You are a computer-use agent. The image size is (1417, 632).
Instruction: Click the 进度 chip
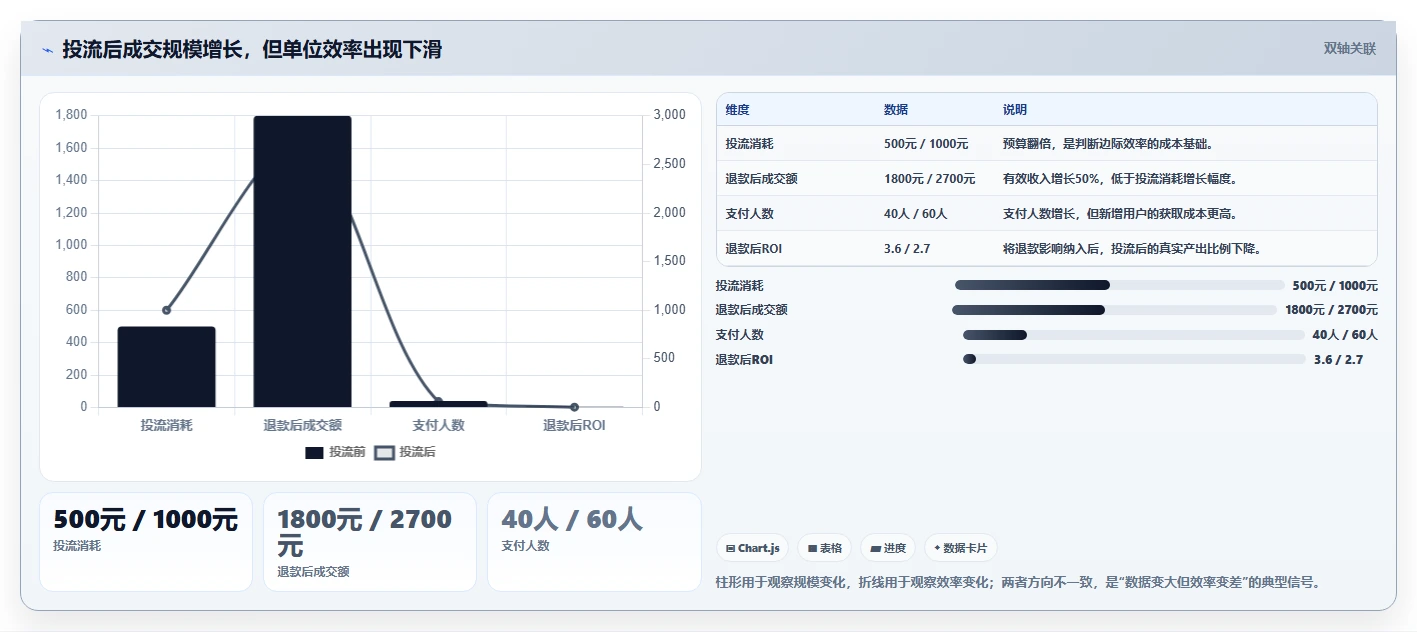click(x=888, y=548)
